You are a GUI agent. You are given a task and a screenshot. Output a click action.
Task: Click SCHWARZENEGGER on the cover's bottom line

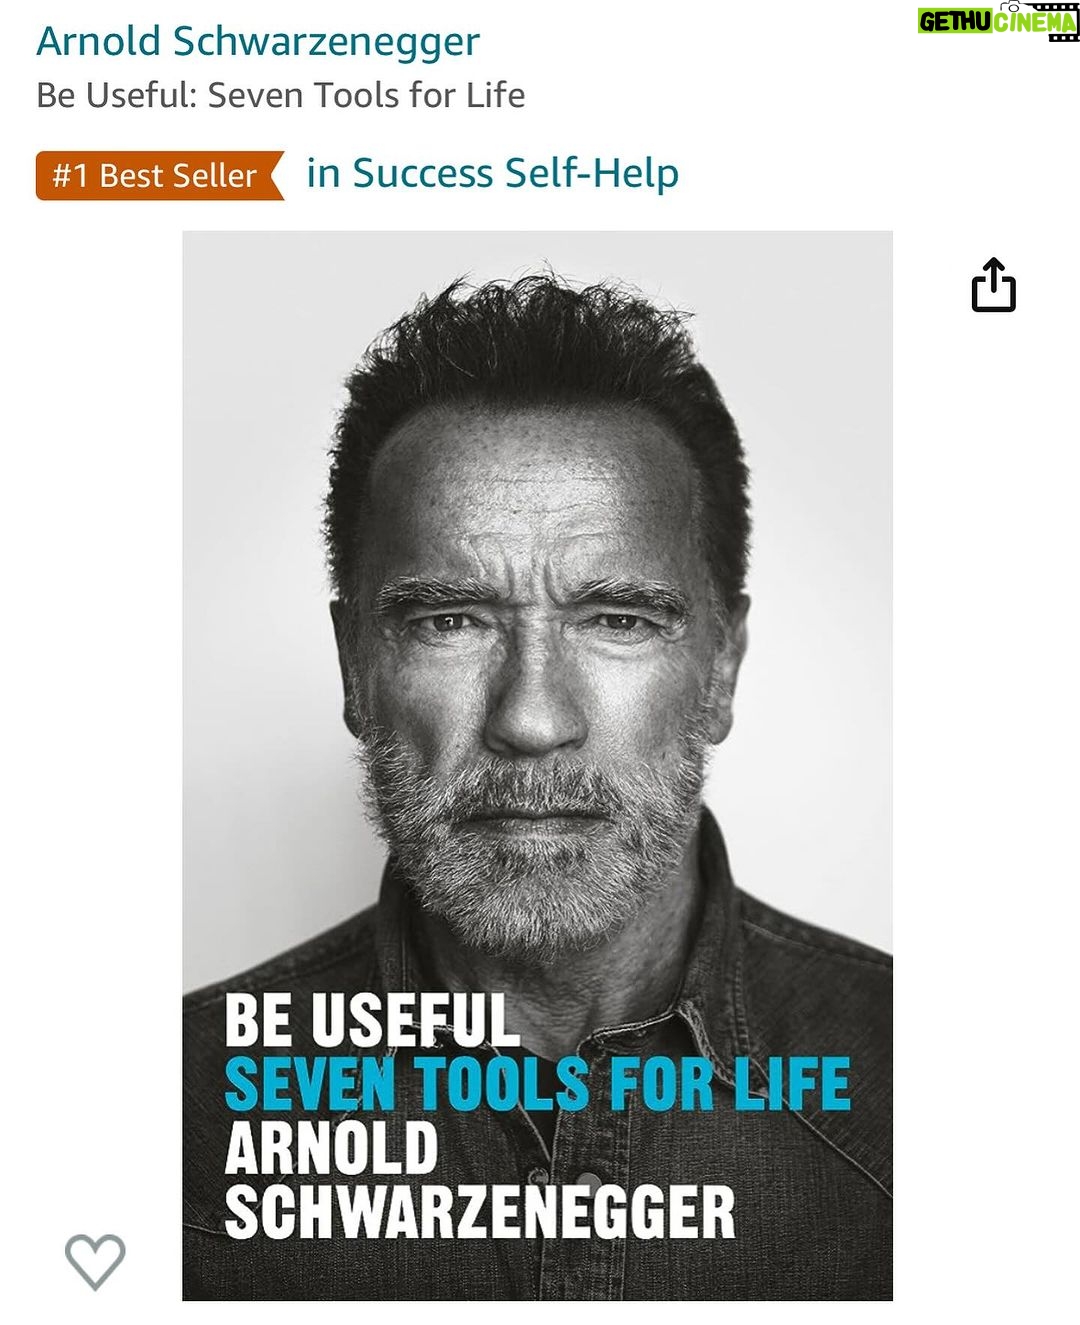tap(480, 1212)
